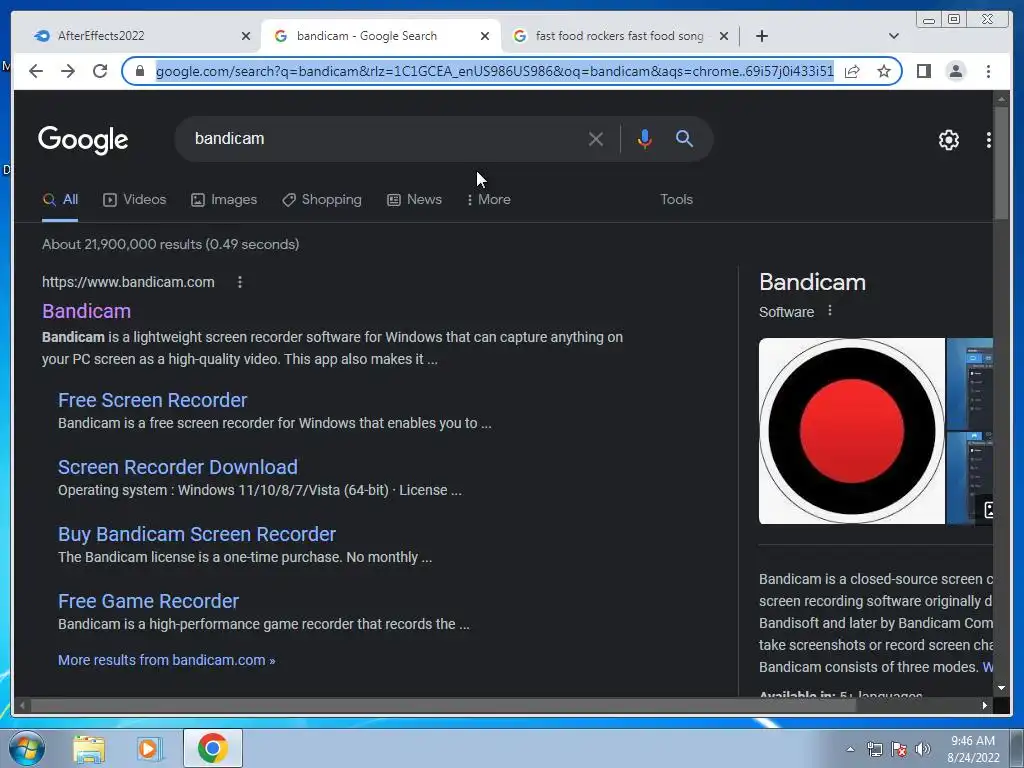1024x768 pixels.
Task: Open the Chrome three-dot menu
Action: 988,71
